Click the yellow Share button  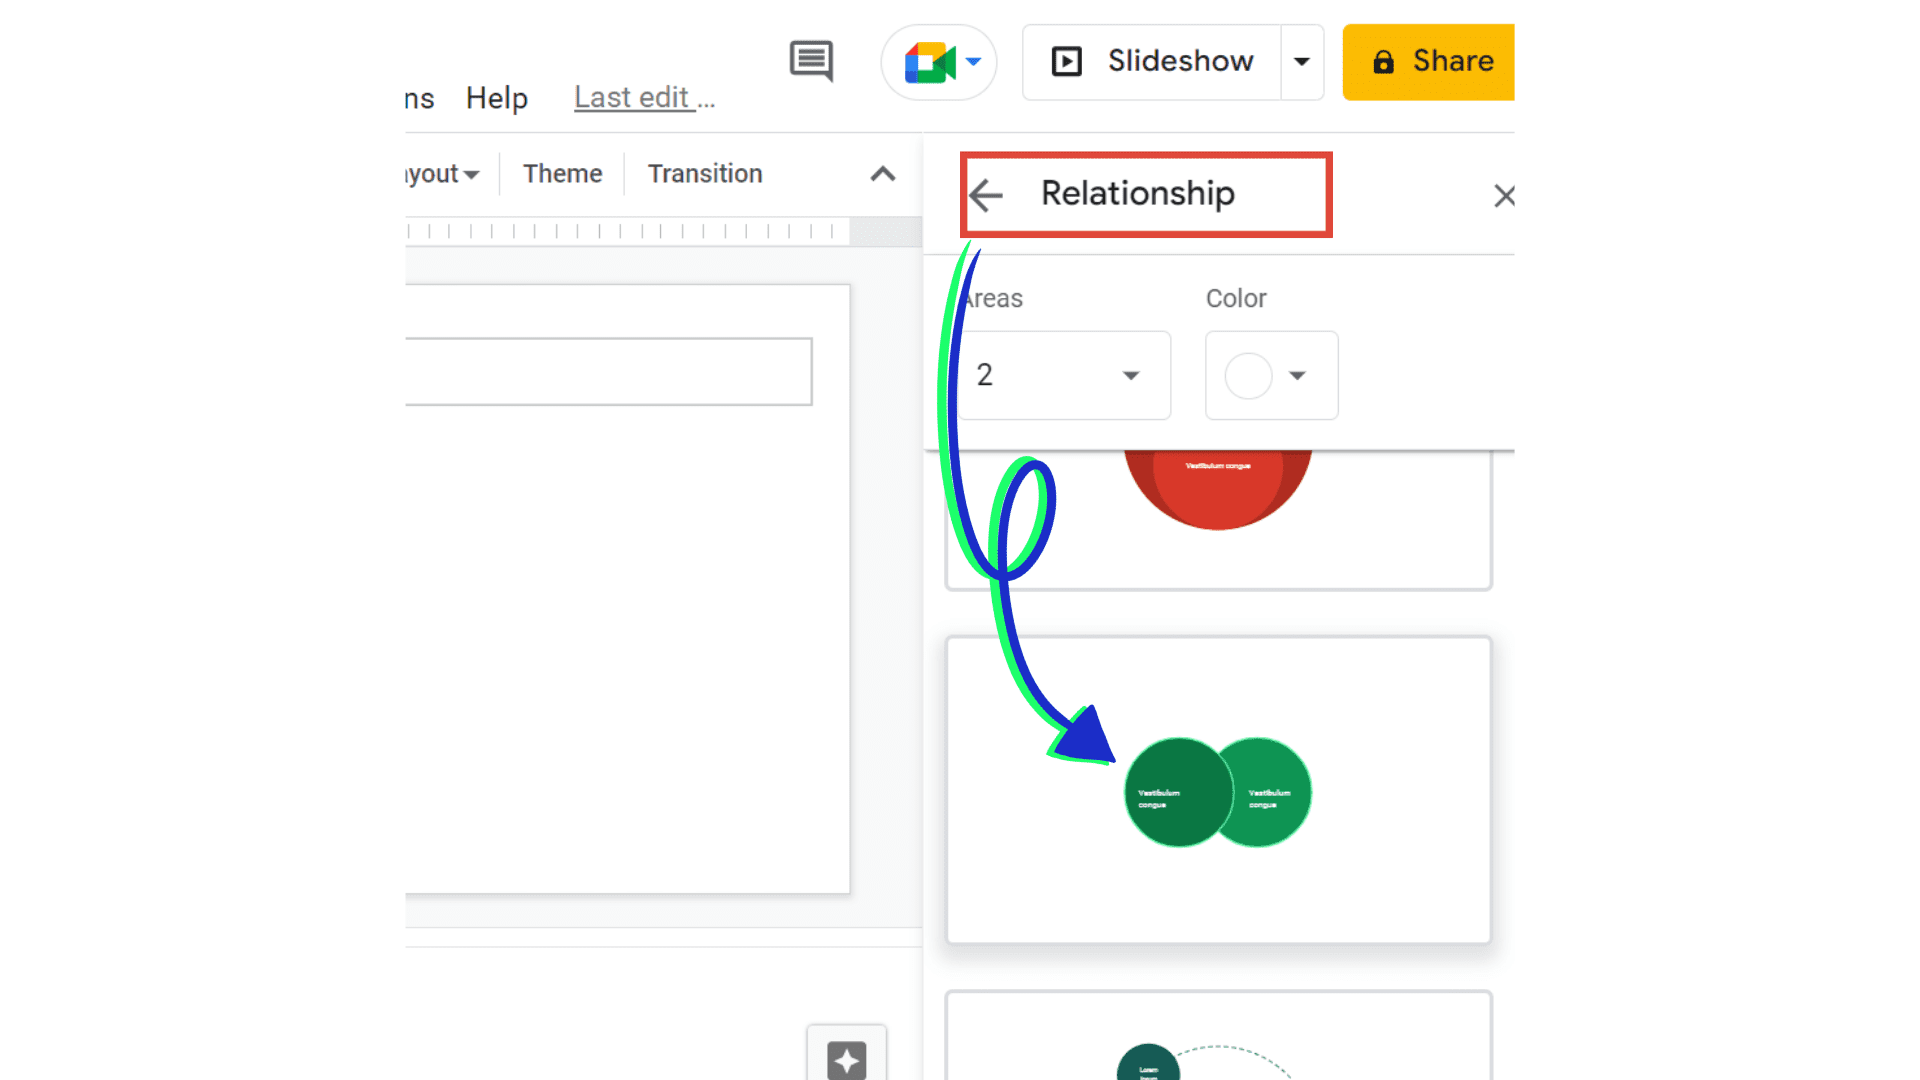(x=1429, y=62)
